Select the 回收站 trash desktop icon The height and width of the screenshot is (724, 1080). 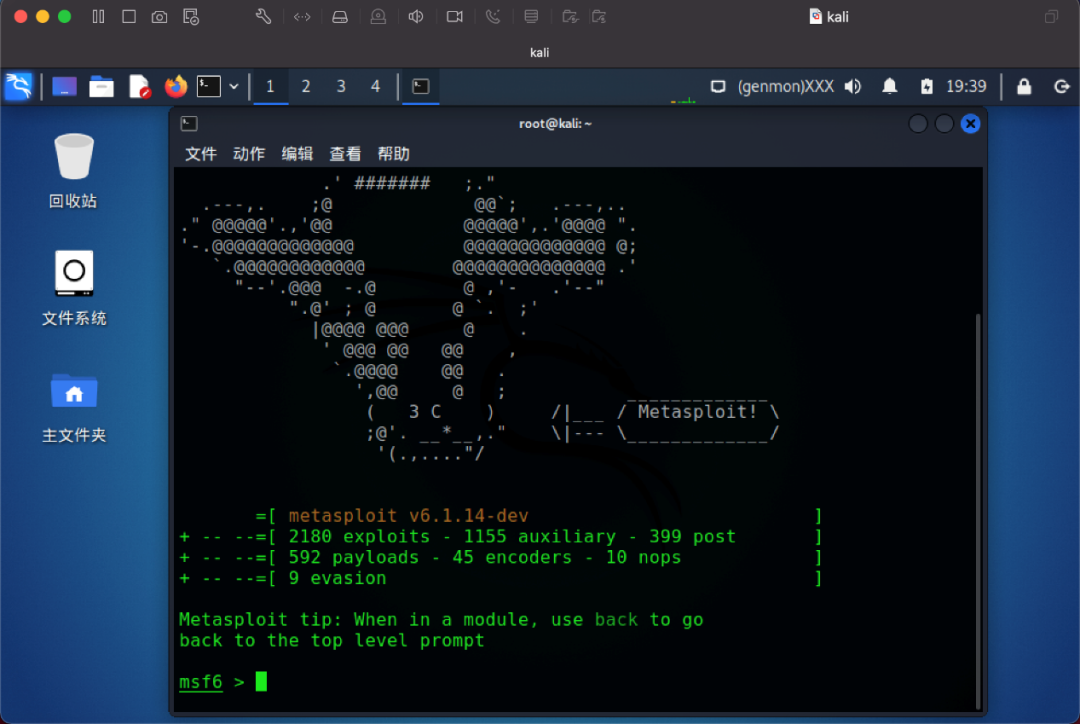[x=74, y=171]
